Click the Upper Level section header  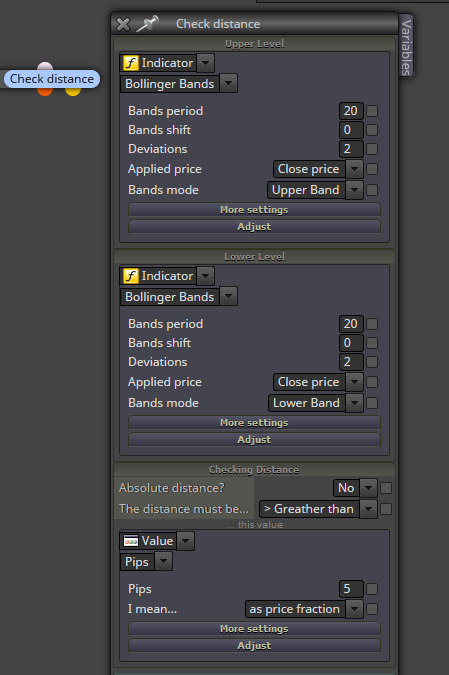(x=254, y=43)
